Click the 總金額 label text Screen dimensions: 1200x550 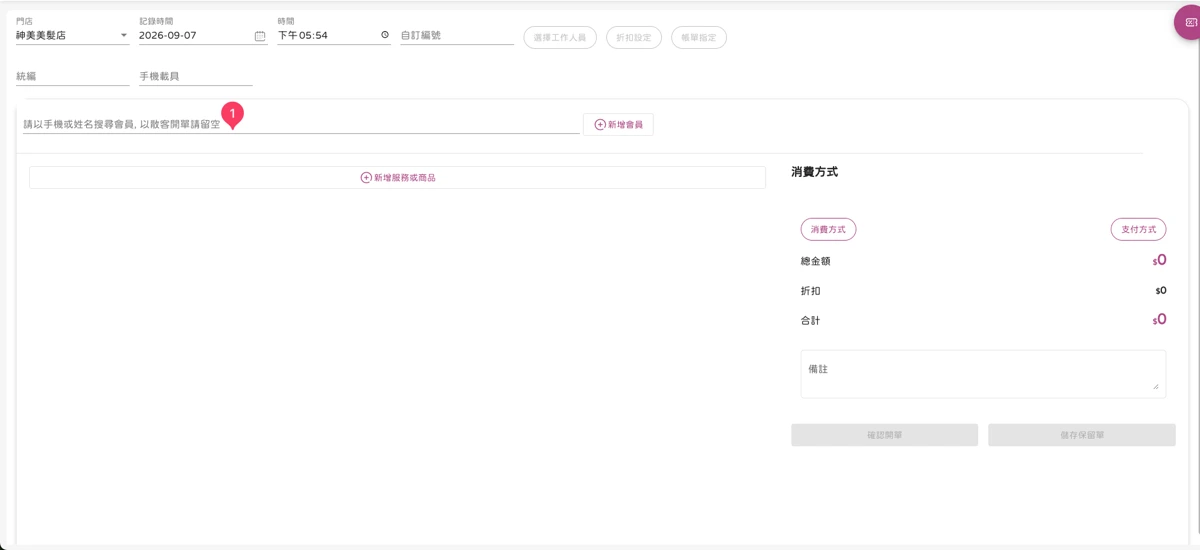(815, 261)
